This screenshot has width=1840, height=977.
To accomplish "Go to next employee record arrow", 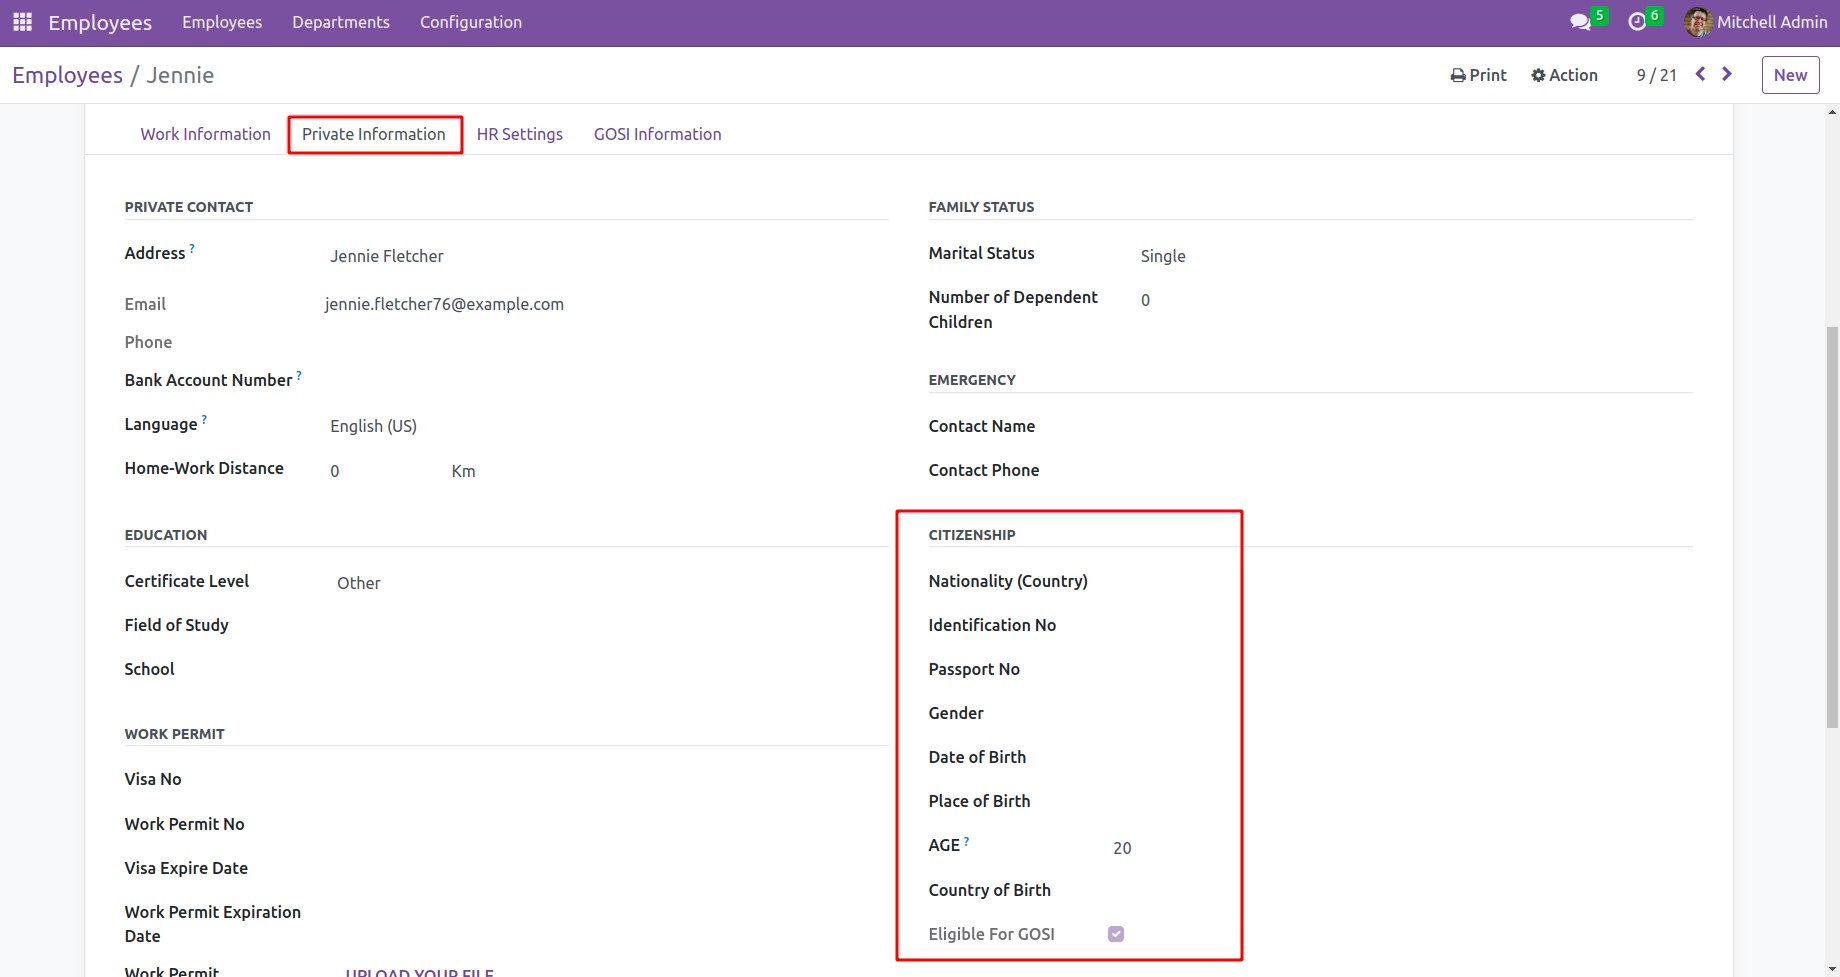I will [1727, 74].
